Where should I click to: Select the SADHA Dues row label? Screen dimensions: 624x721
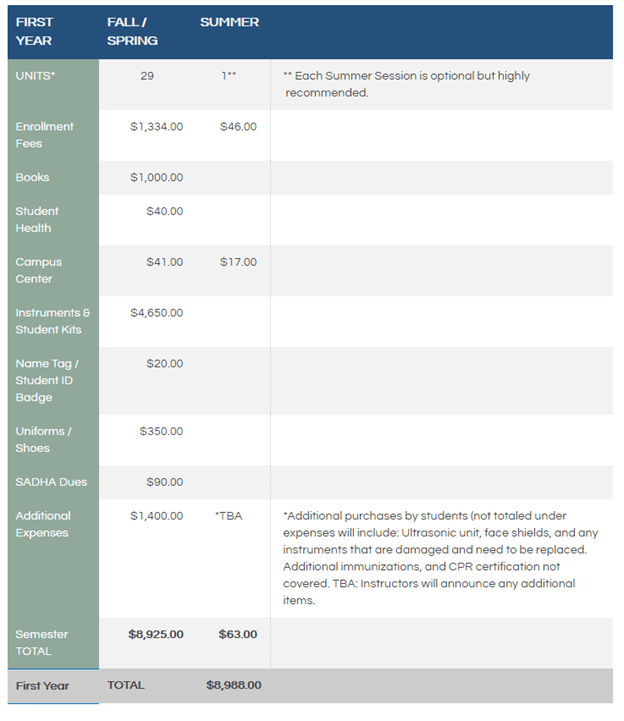point(51,482)
